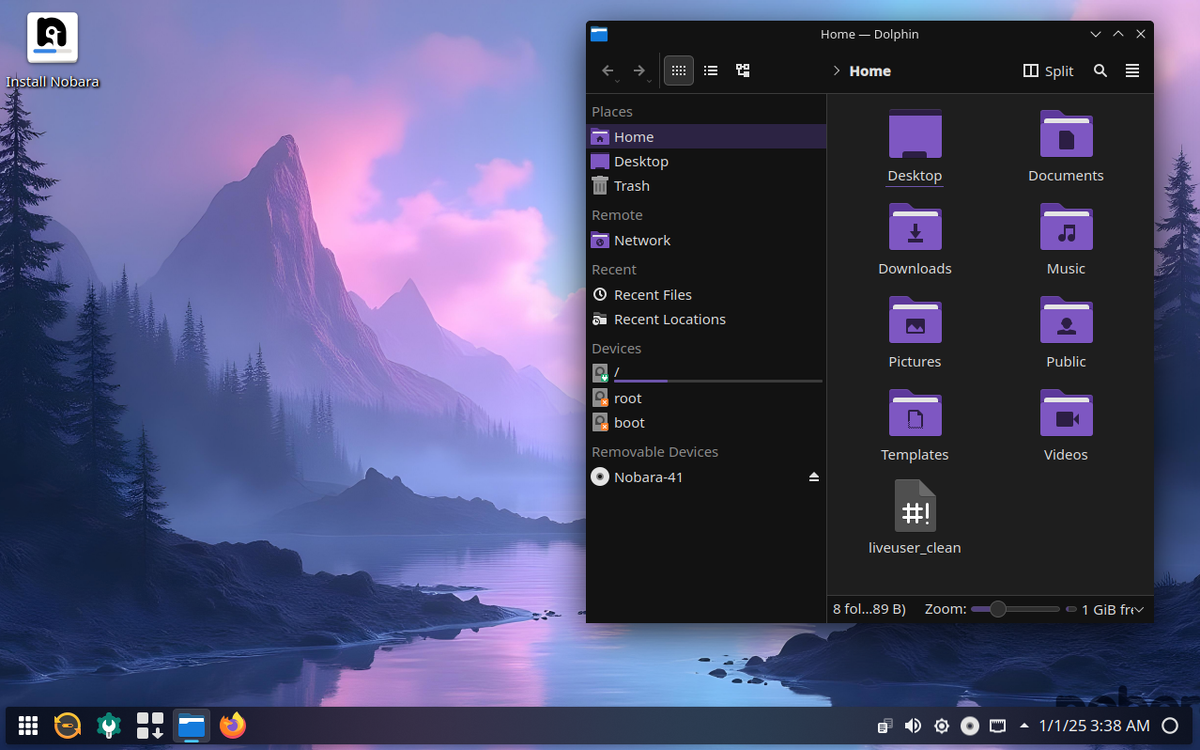Expand the back button history dropdown

click(617, 79)
